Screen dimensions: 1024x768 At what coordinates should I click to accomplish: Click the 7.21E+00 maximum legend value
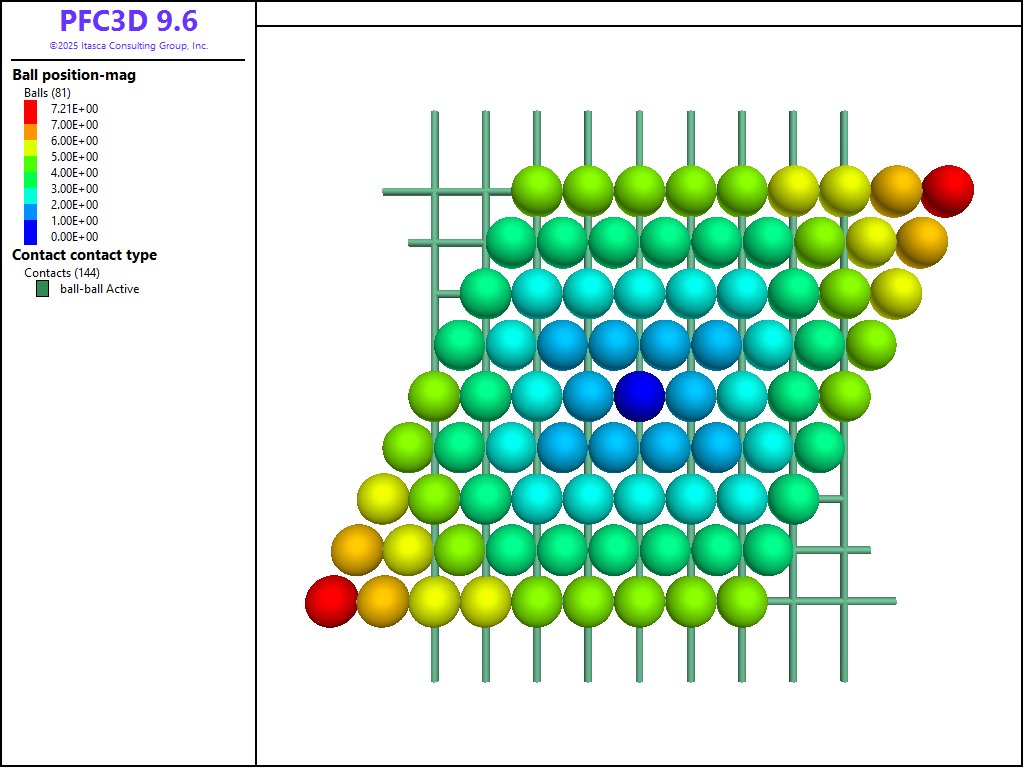(x=74, y=109)
